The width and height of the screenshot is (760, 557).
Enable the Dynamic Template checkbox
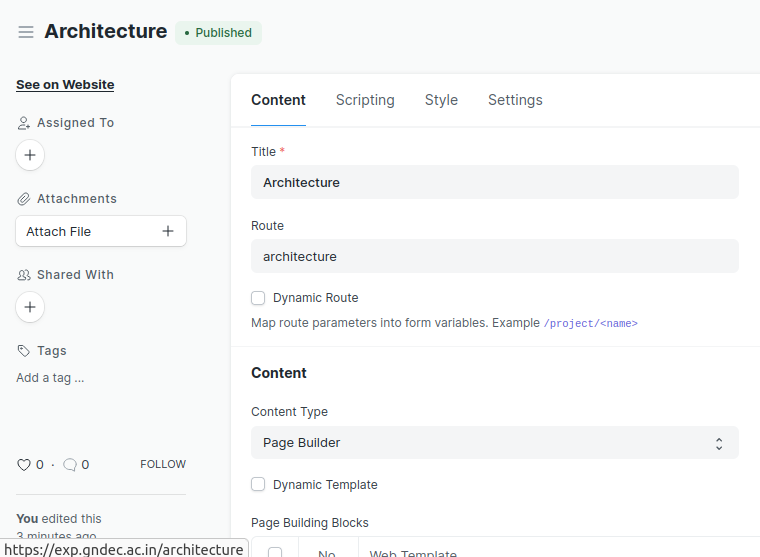258,485
